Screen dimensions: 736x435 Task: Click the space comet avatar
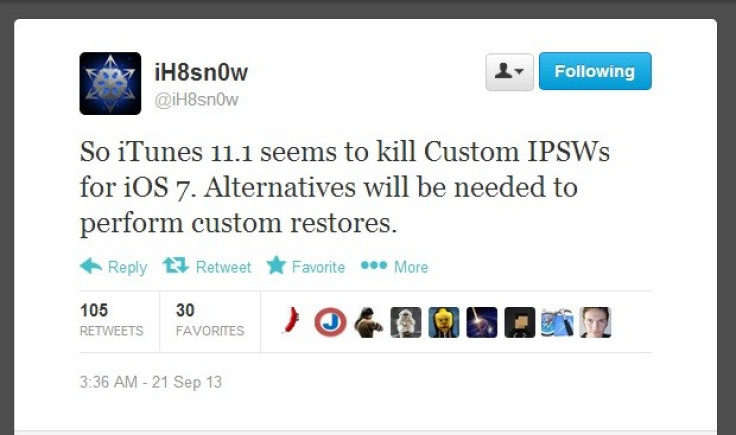pyautogui.click(x=482, y=322)
